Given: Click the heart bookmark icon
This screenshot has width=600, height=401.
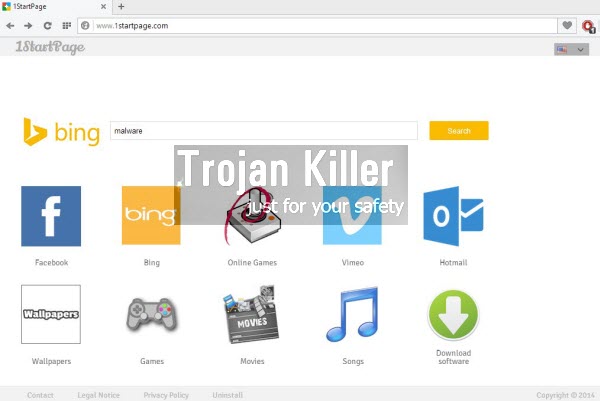Looking at the screenshot, I should click(x=568, y=25).
